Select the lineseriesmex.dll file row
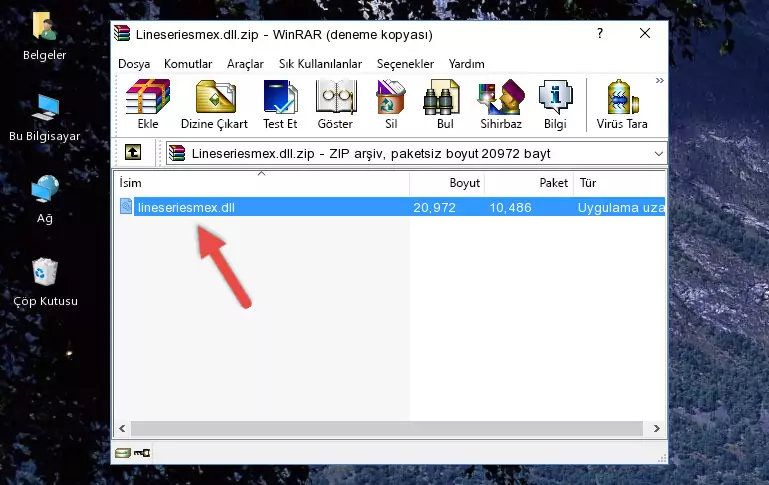This screenshot has height=485, width=769. (390, 207)
